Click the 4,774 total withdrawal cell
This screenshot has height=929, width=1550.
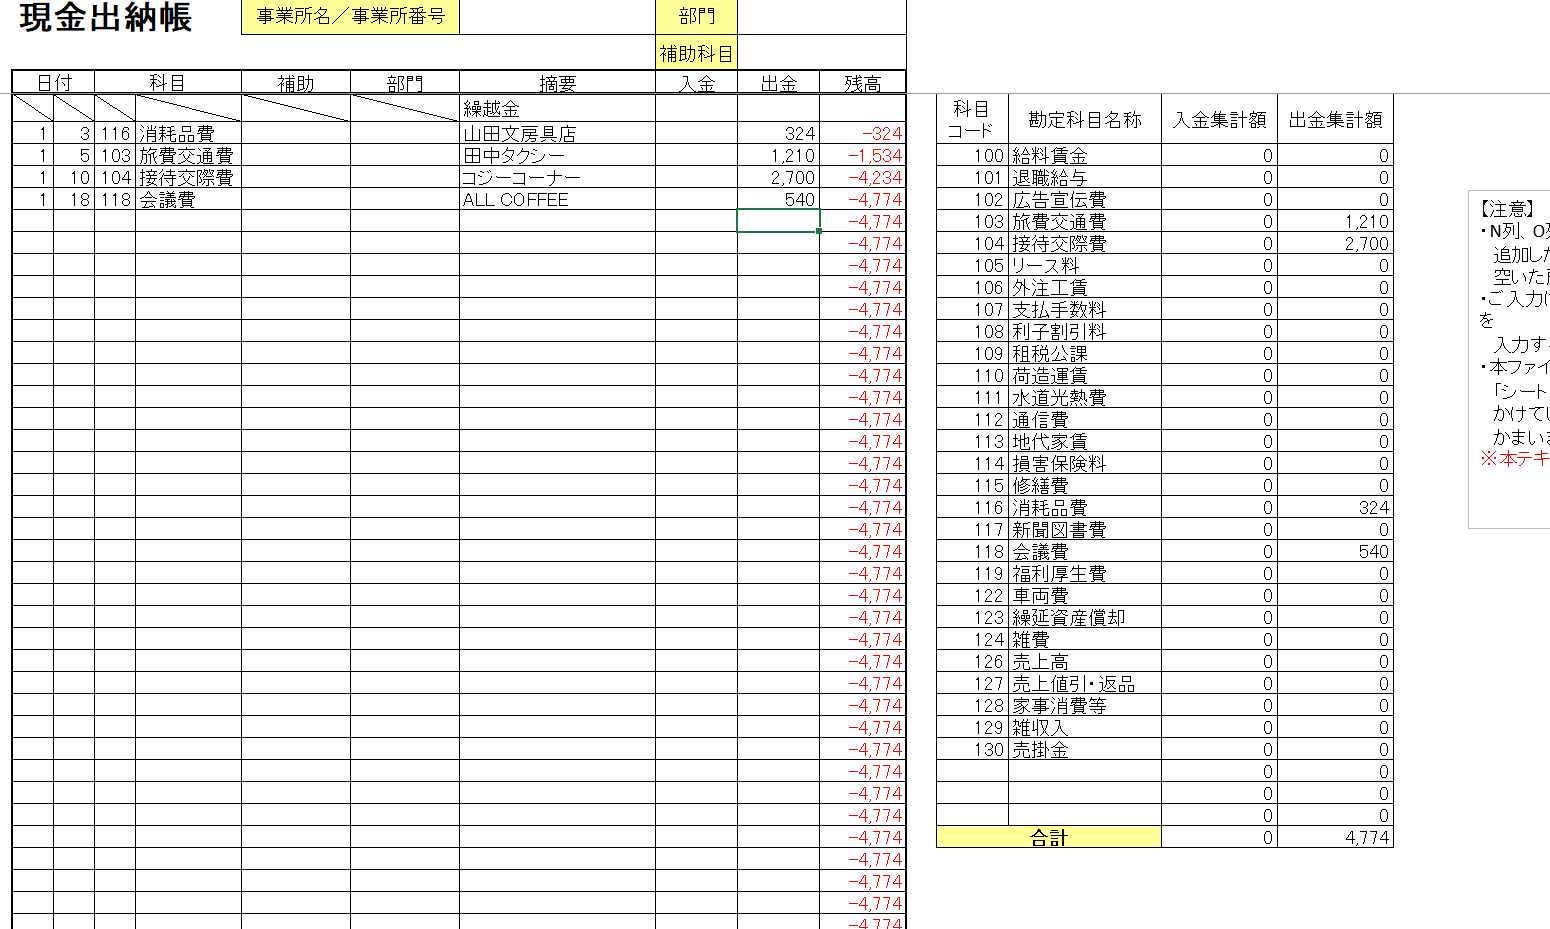pos(1335,837)
